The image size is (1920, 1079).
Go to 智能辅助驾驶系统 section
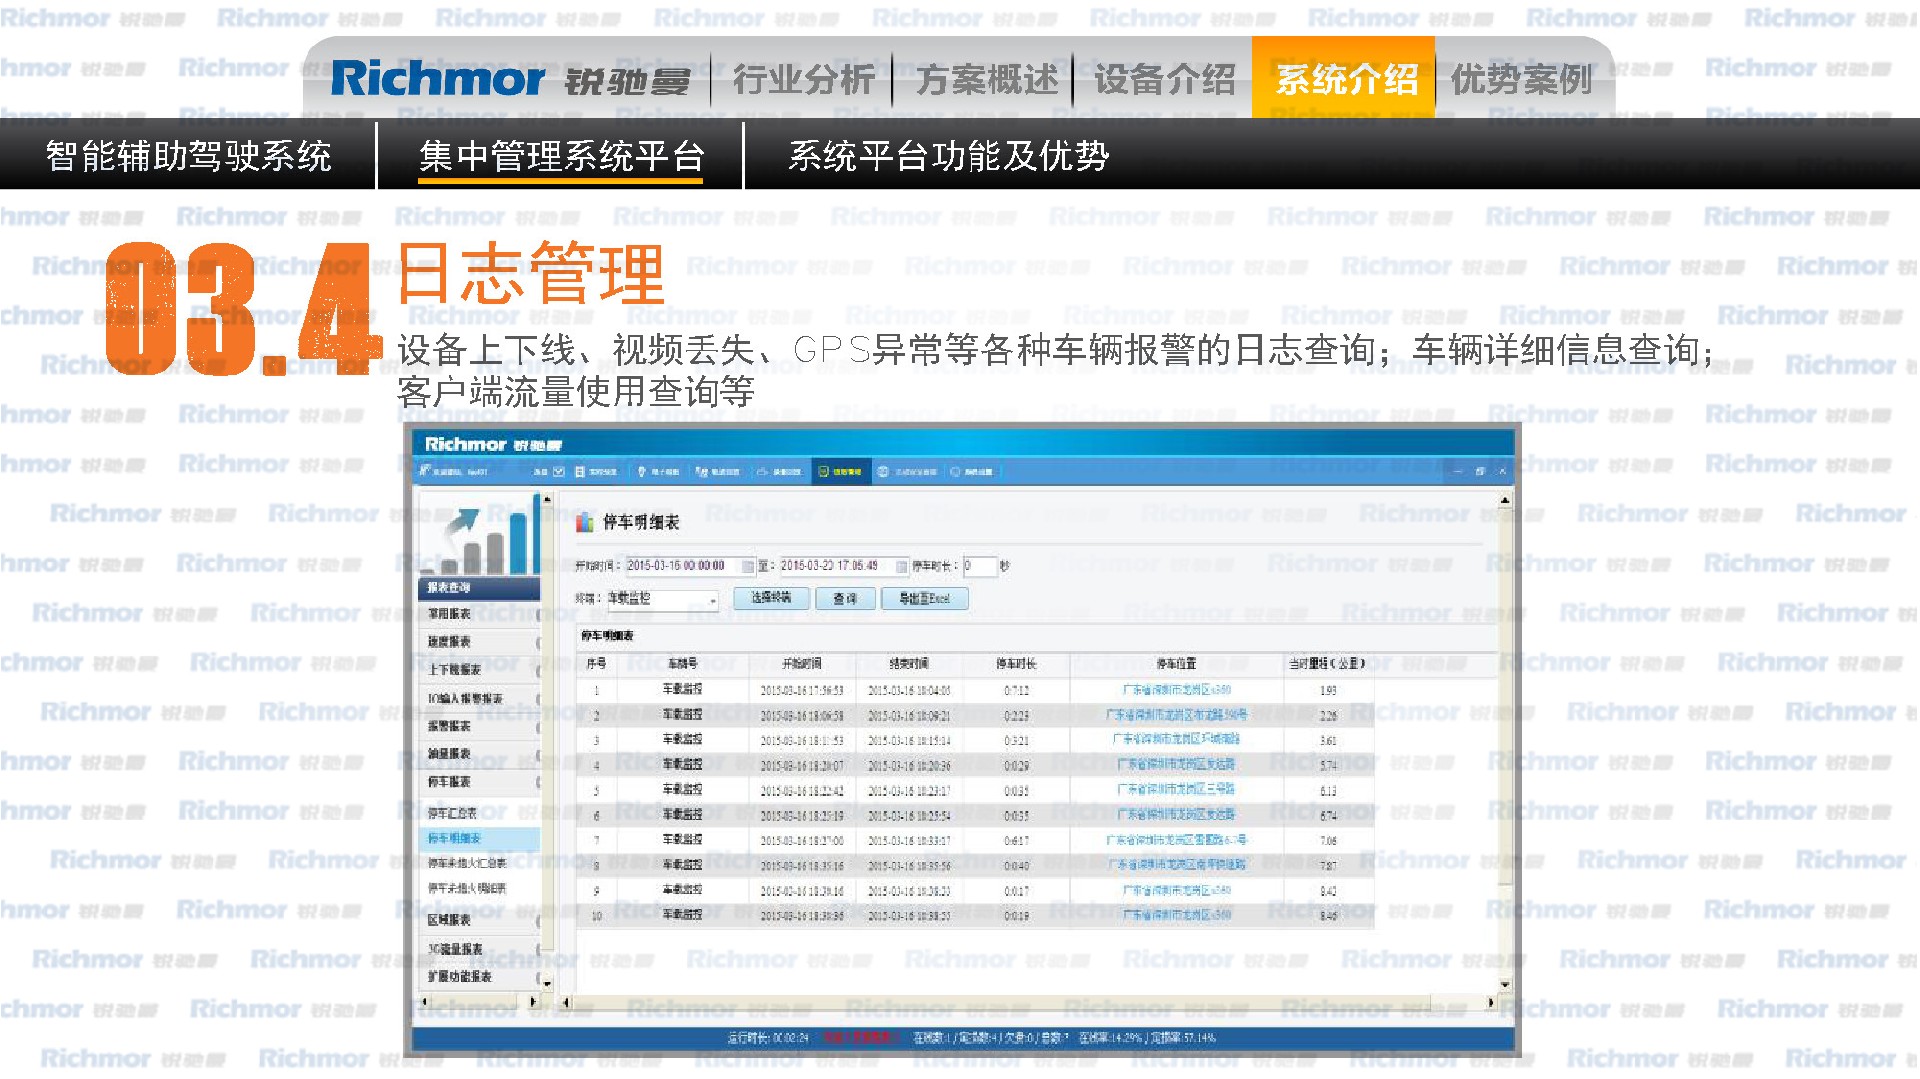(188, 156)
